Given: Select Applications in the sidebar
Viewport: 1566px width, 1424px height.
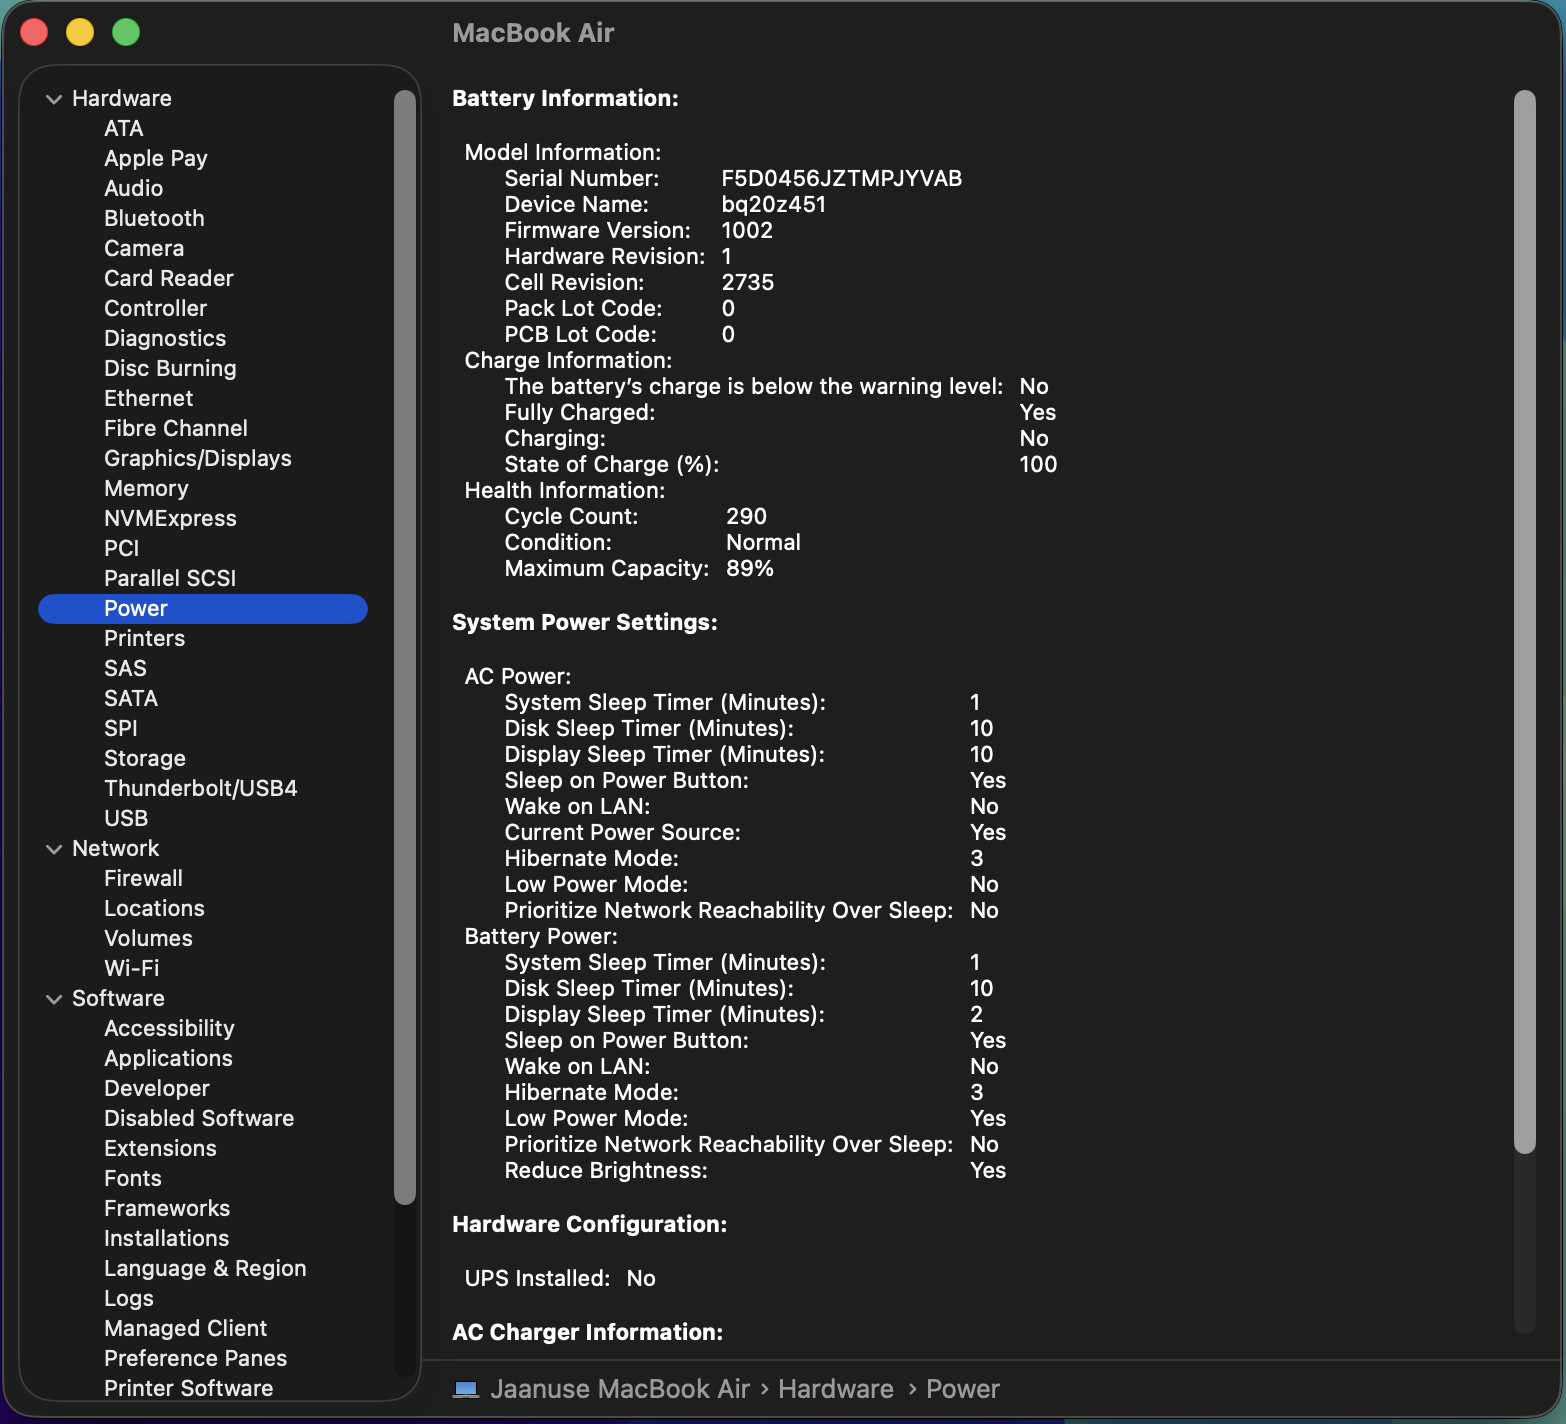Looking at the screenshot, I should (168, 1058).
